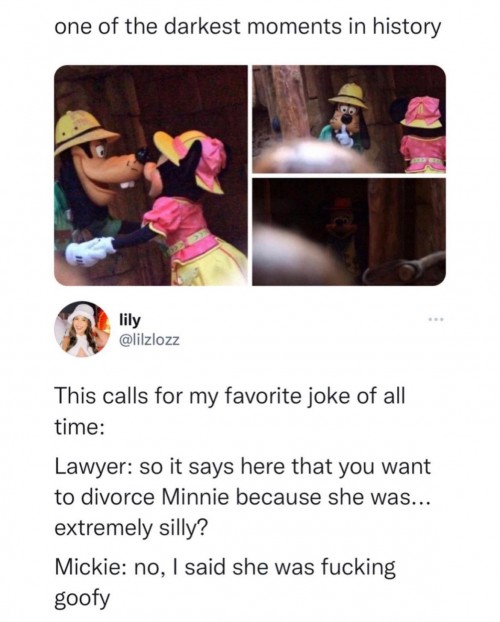Click Goofy's yellow safari hat in the left photo
500x622 pixels.
[84, 131]
